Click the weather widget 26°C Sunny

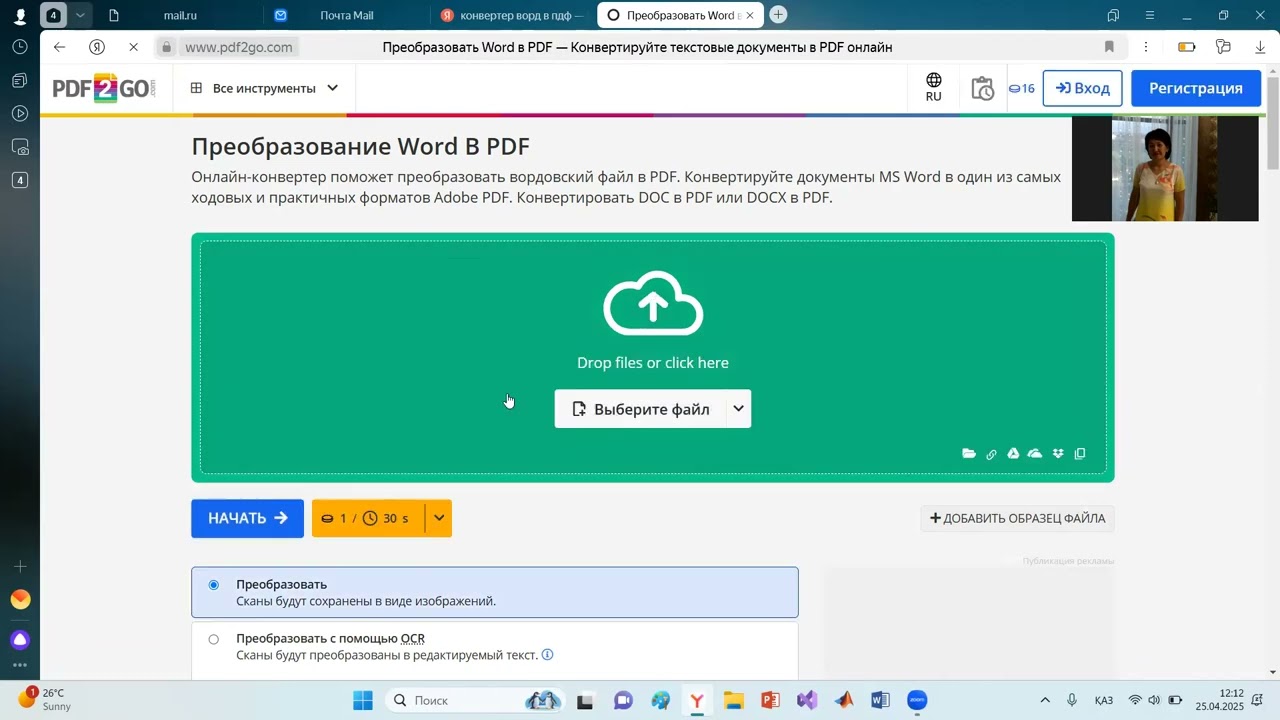click(x=45, y=699)
